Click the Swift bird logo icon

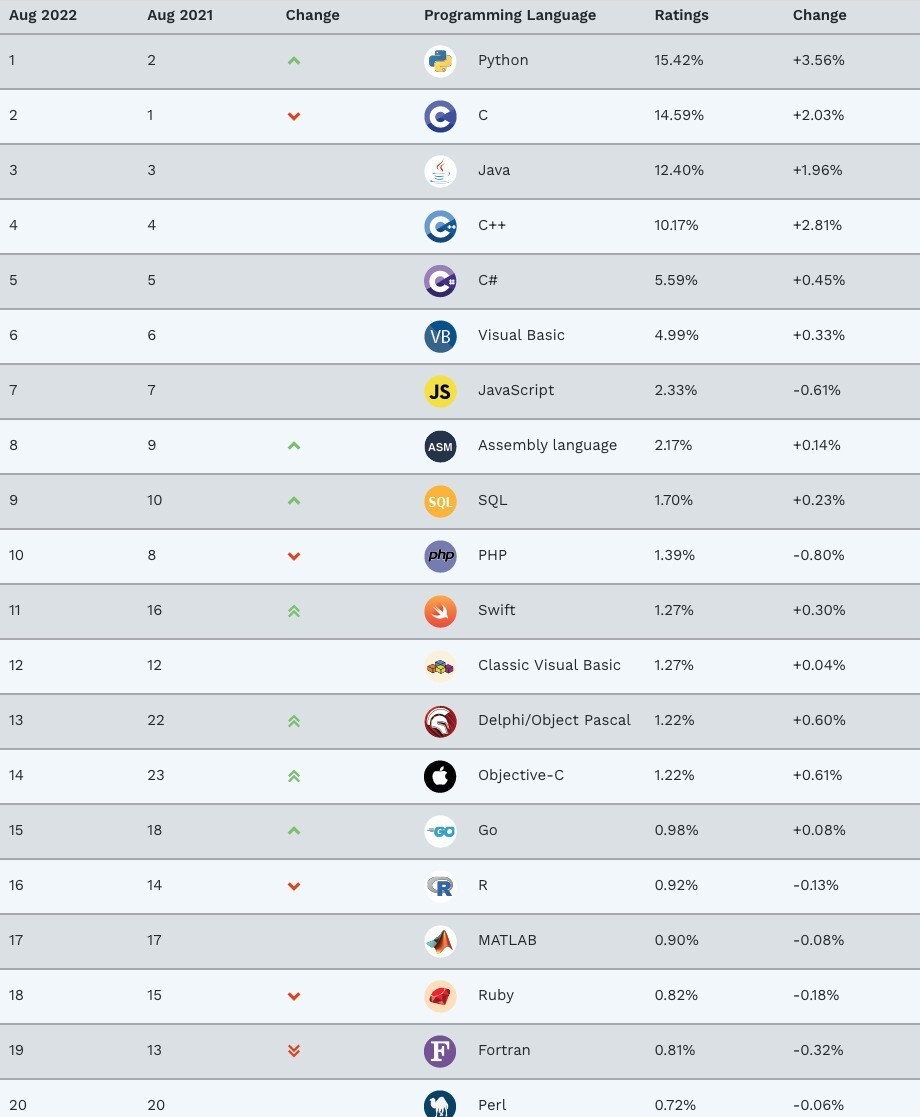coord(440,611)
